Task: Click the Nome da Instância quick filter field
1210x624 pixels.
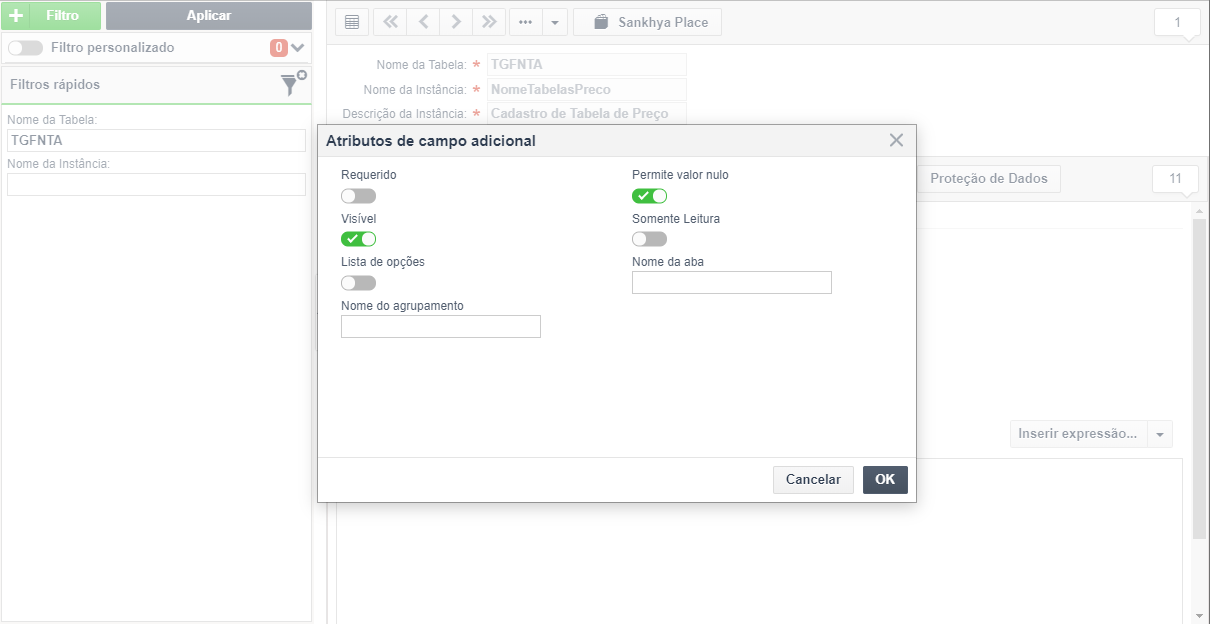Action: (x=156, y=184)
